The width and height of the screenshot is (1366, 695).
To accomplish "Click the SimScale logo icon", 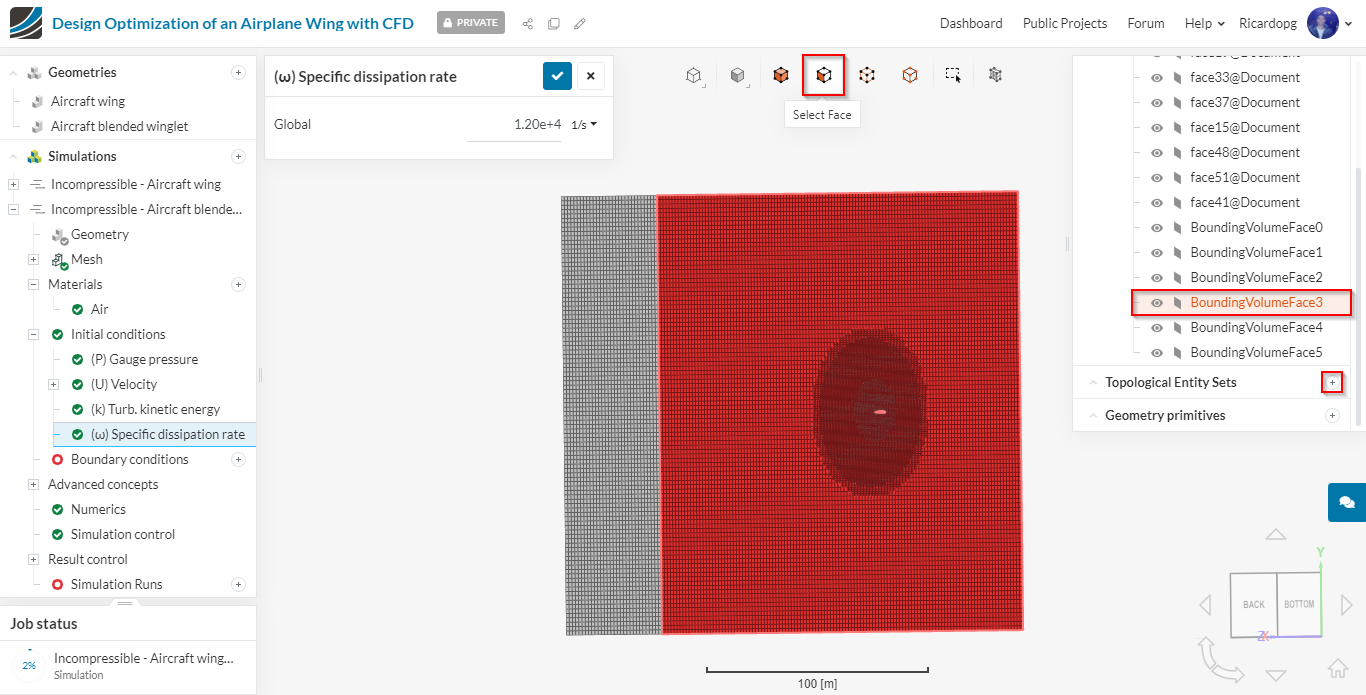I will tap(25, 23).
